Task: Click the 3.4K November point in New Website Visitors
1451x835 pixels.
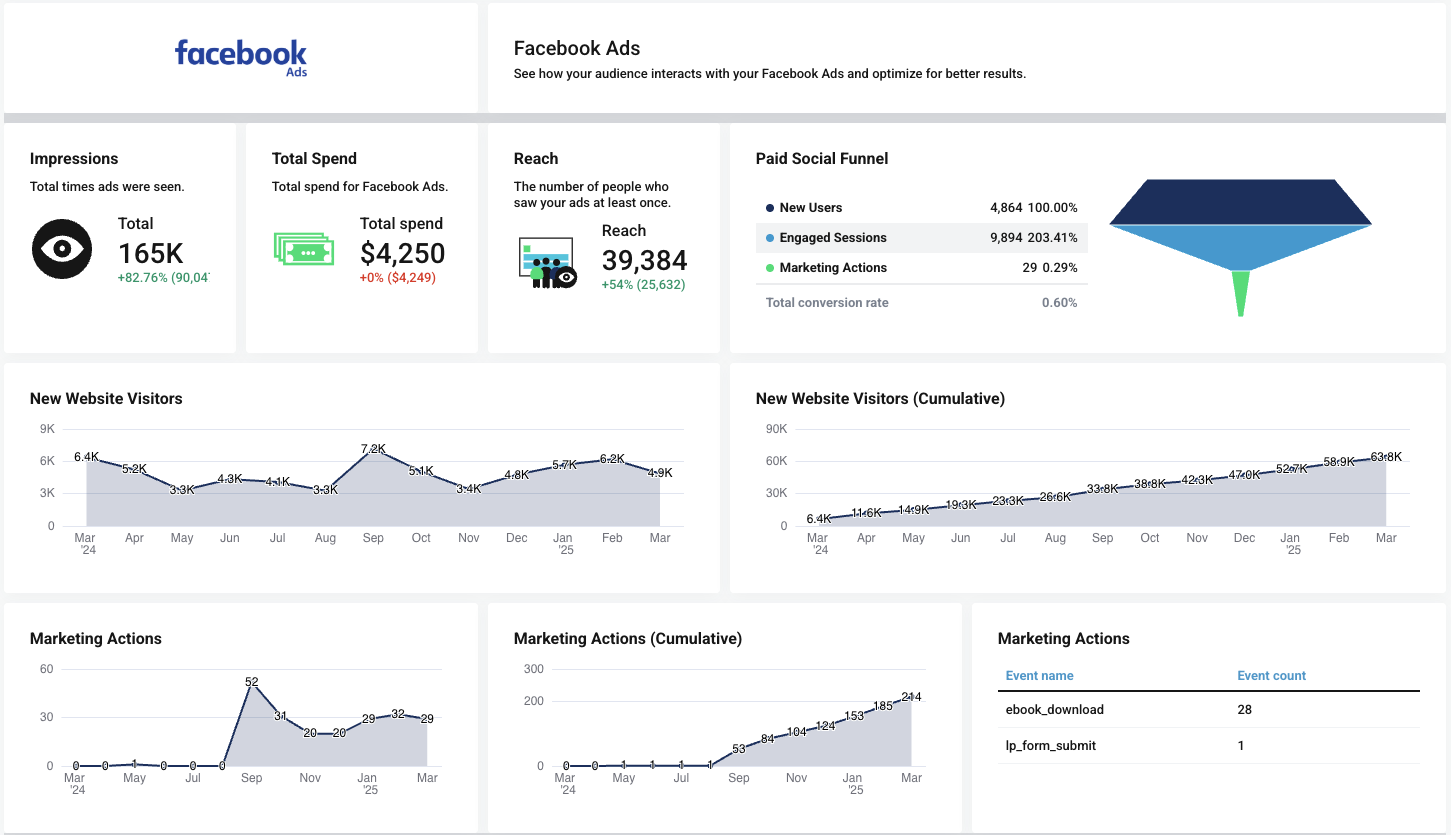Action: (x=469, y=489)
